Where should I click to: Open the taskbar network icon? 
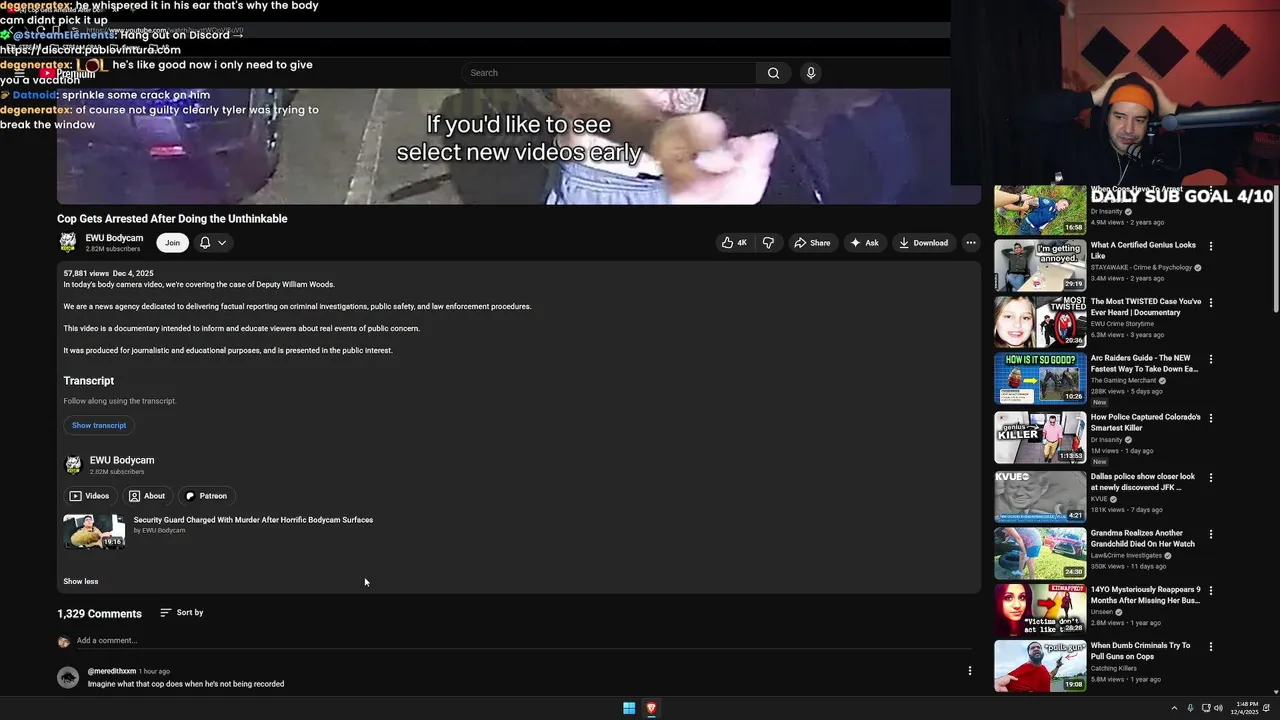(x=1205, y=708)
